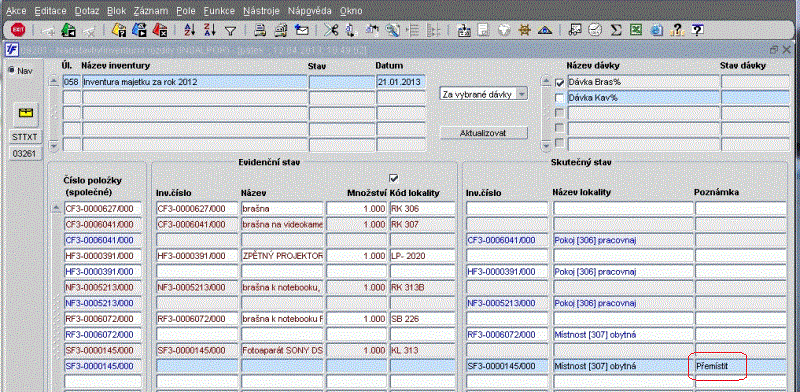
Task: Check the Dávka Kav% checkbox
Action: (x=560, y=98)
